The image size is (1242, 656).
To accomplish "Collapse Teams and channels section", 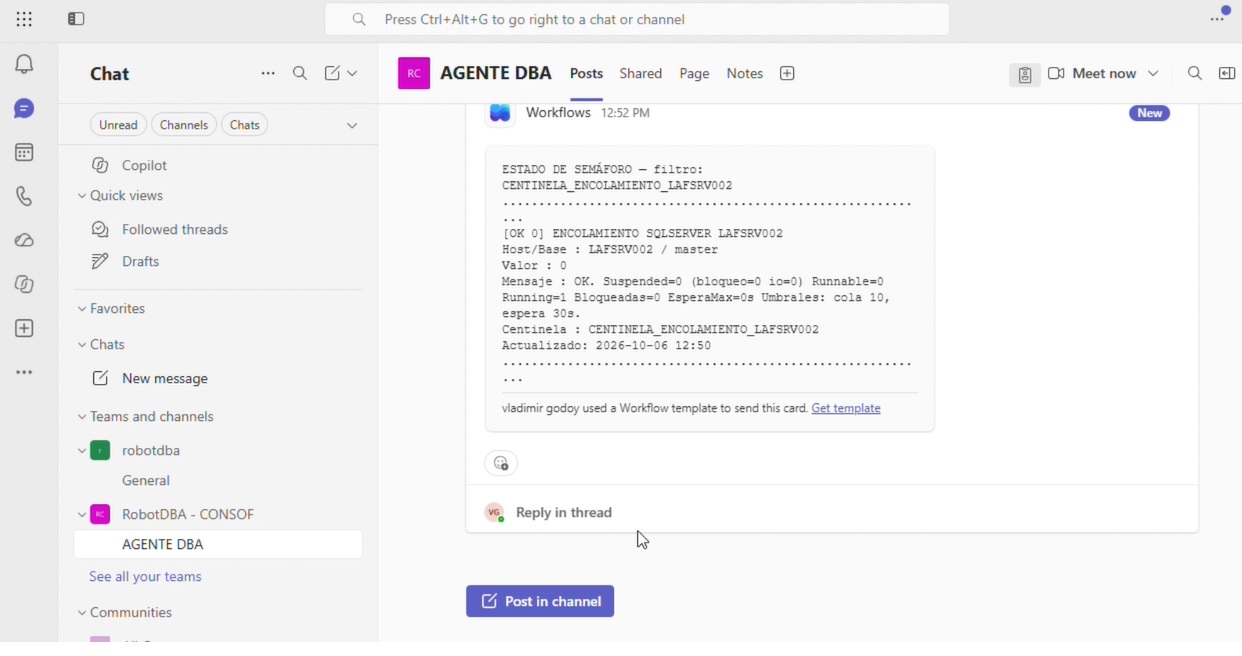I will 82,418.
